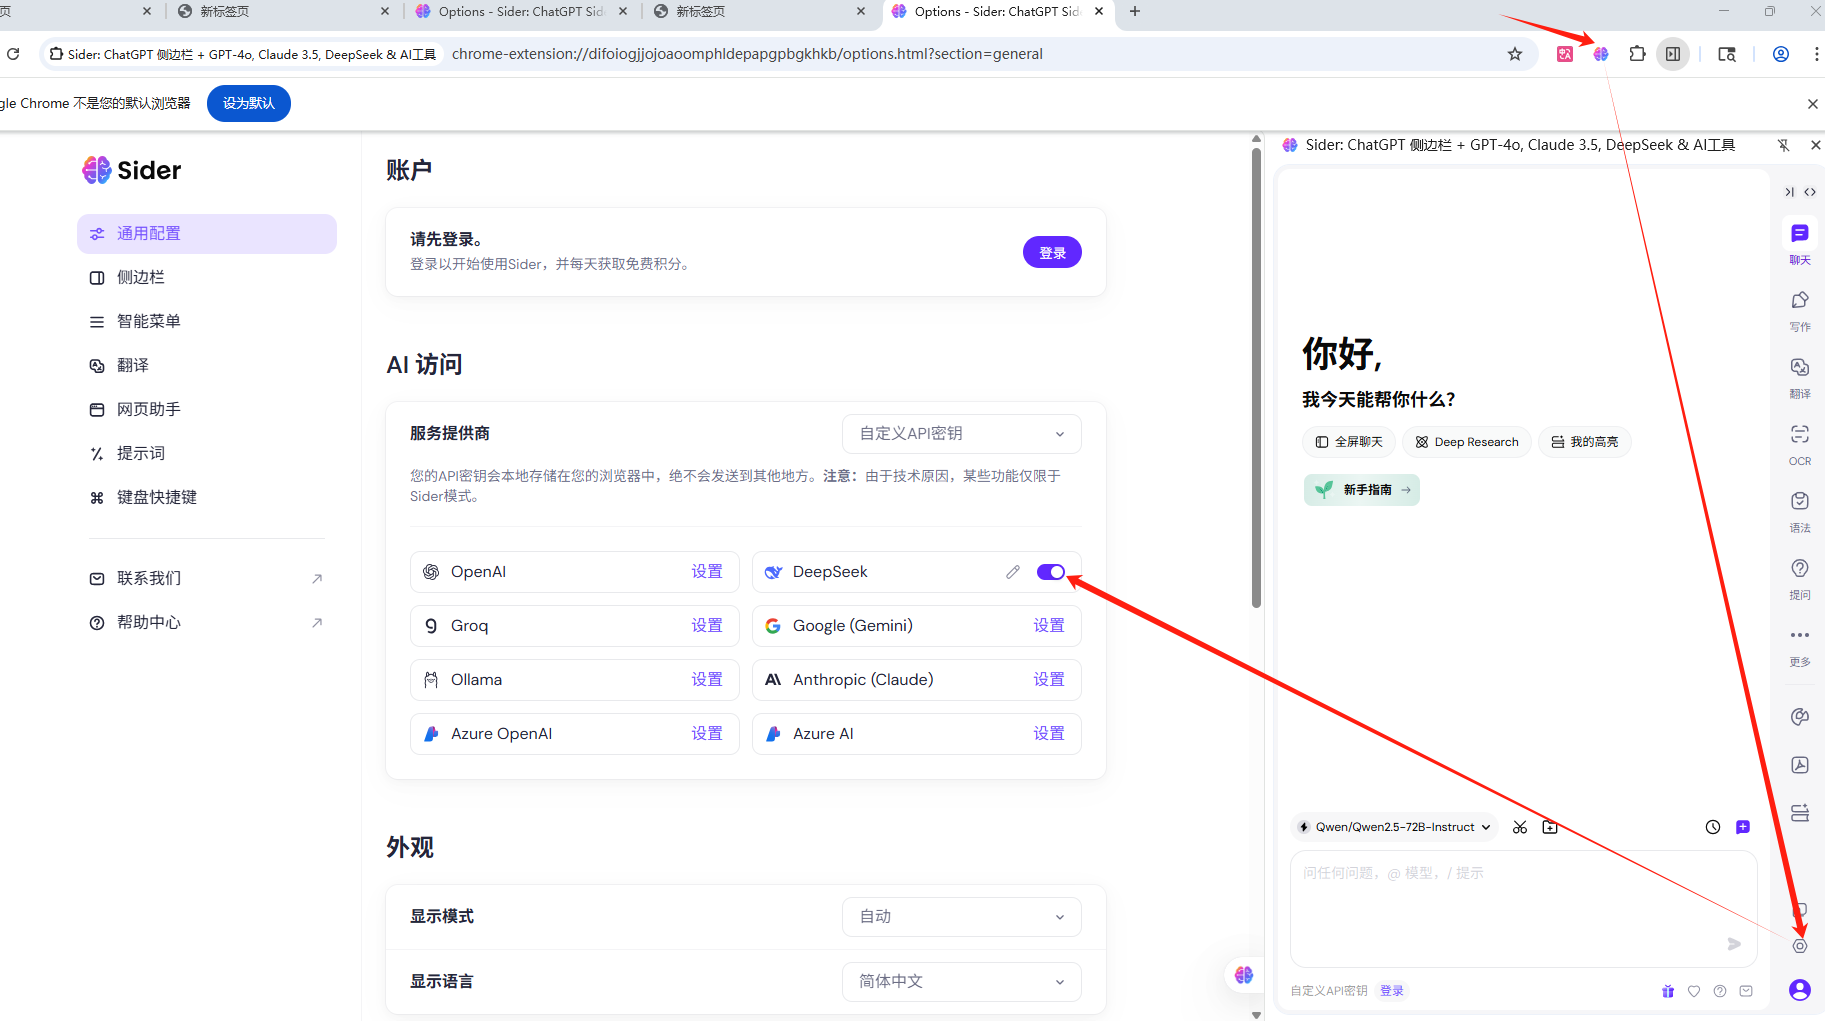Open the 翻译 section in the left settings menu

[x=207, y=366]
